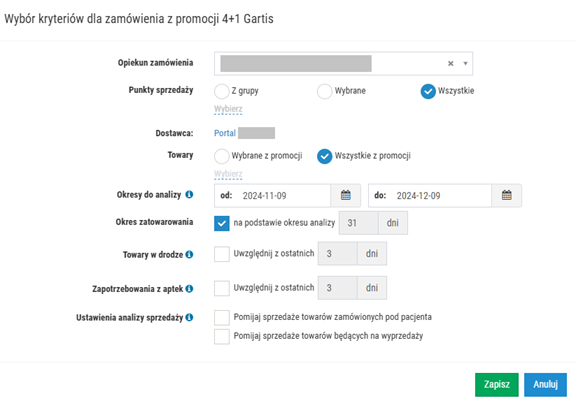Click the blue Anuluj button
This screenshot has height=403, width=576.
pos(546,385)
